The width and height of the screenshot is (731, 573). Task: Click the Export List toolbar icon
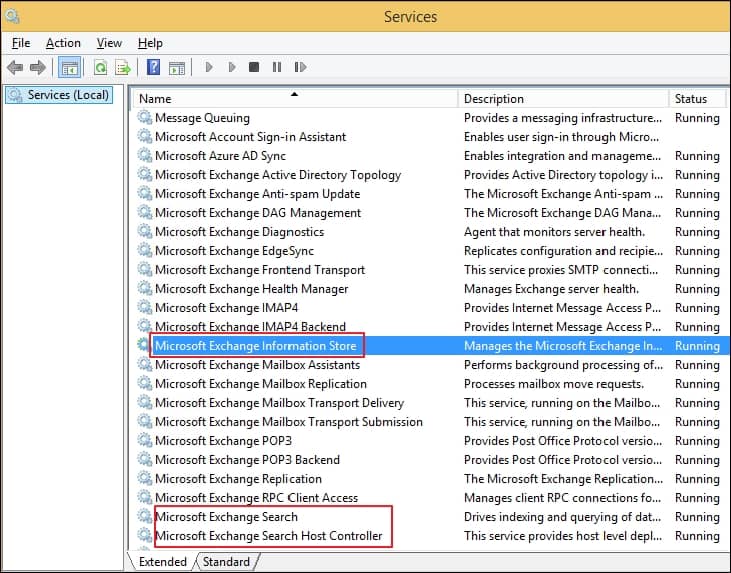(x=123, y=68)
